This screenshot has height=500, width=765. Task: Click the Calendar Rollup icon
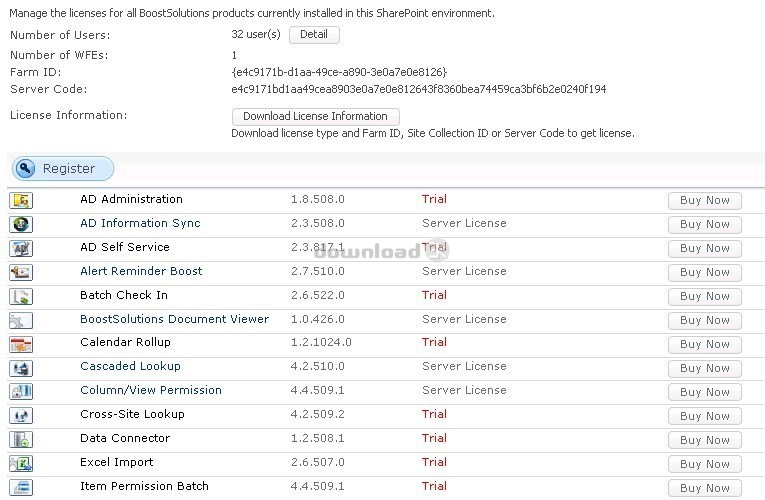click(21, 344)
